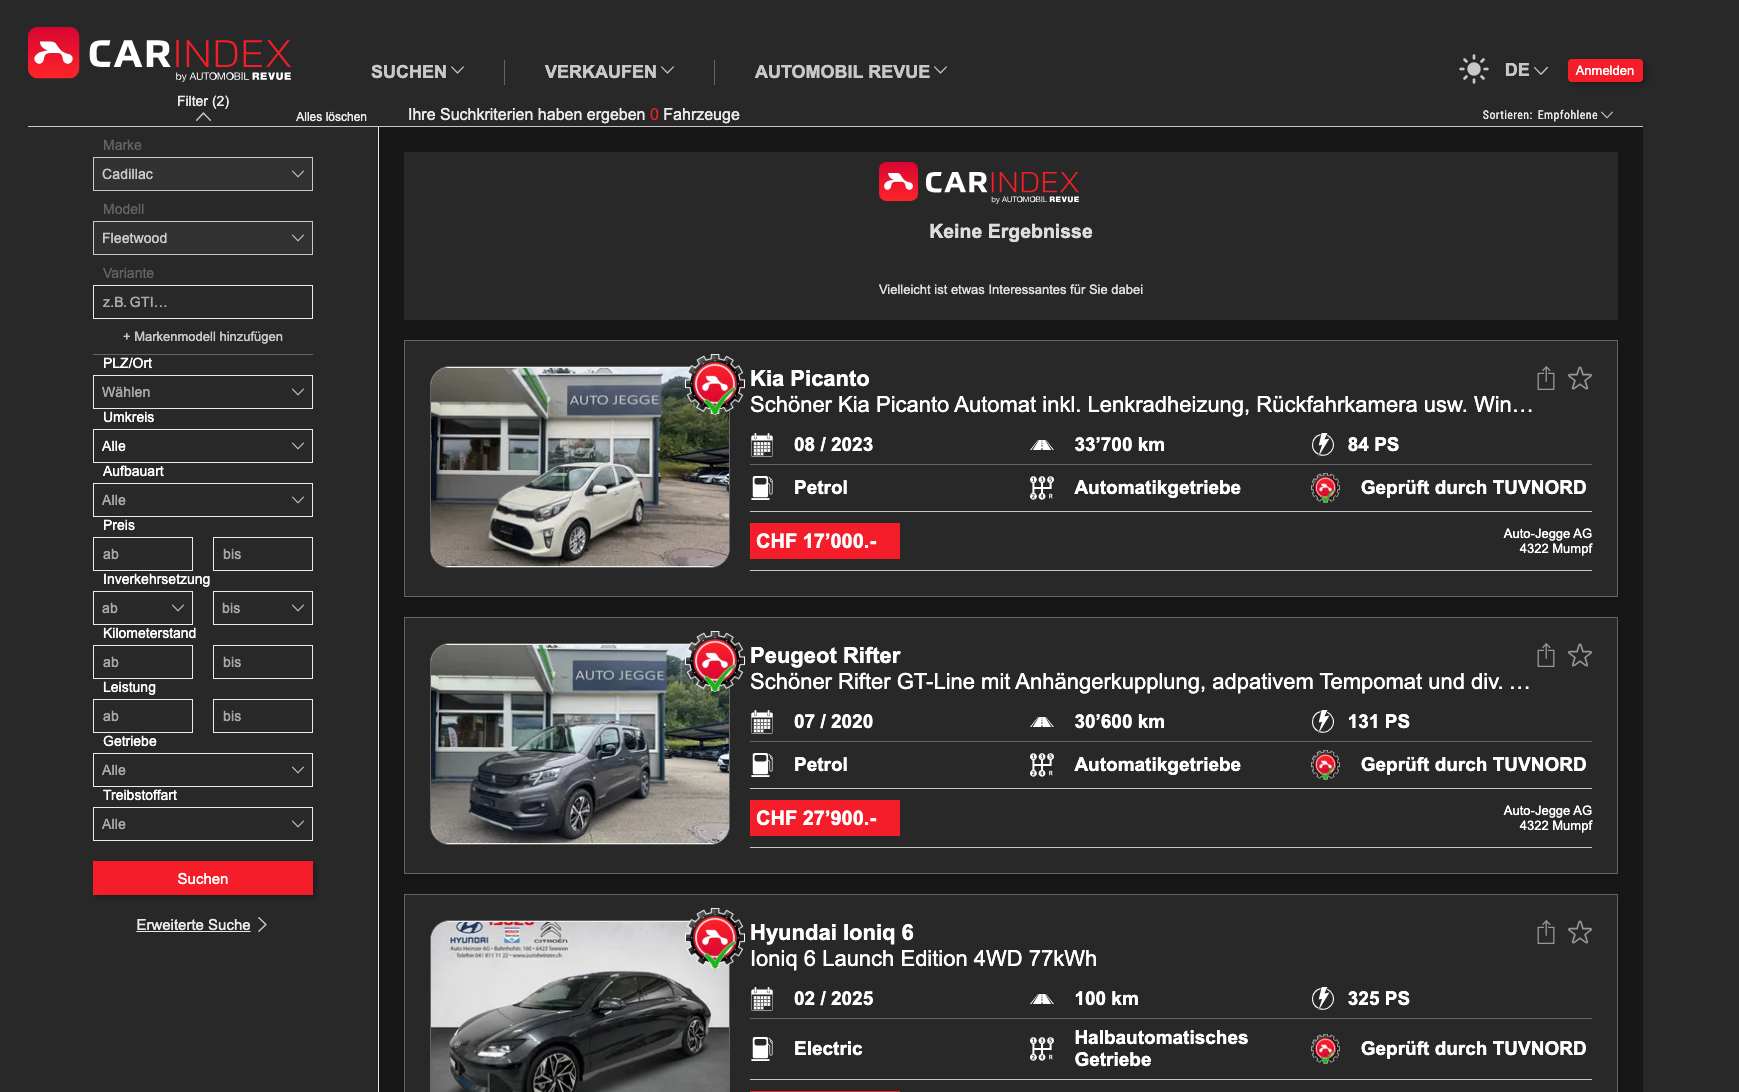This screenshot has height=1092, width=1739.
Task: Open the Erweiterte Suche link
Action: pos(202,925)
